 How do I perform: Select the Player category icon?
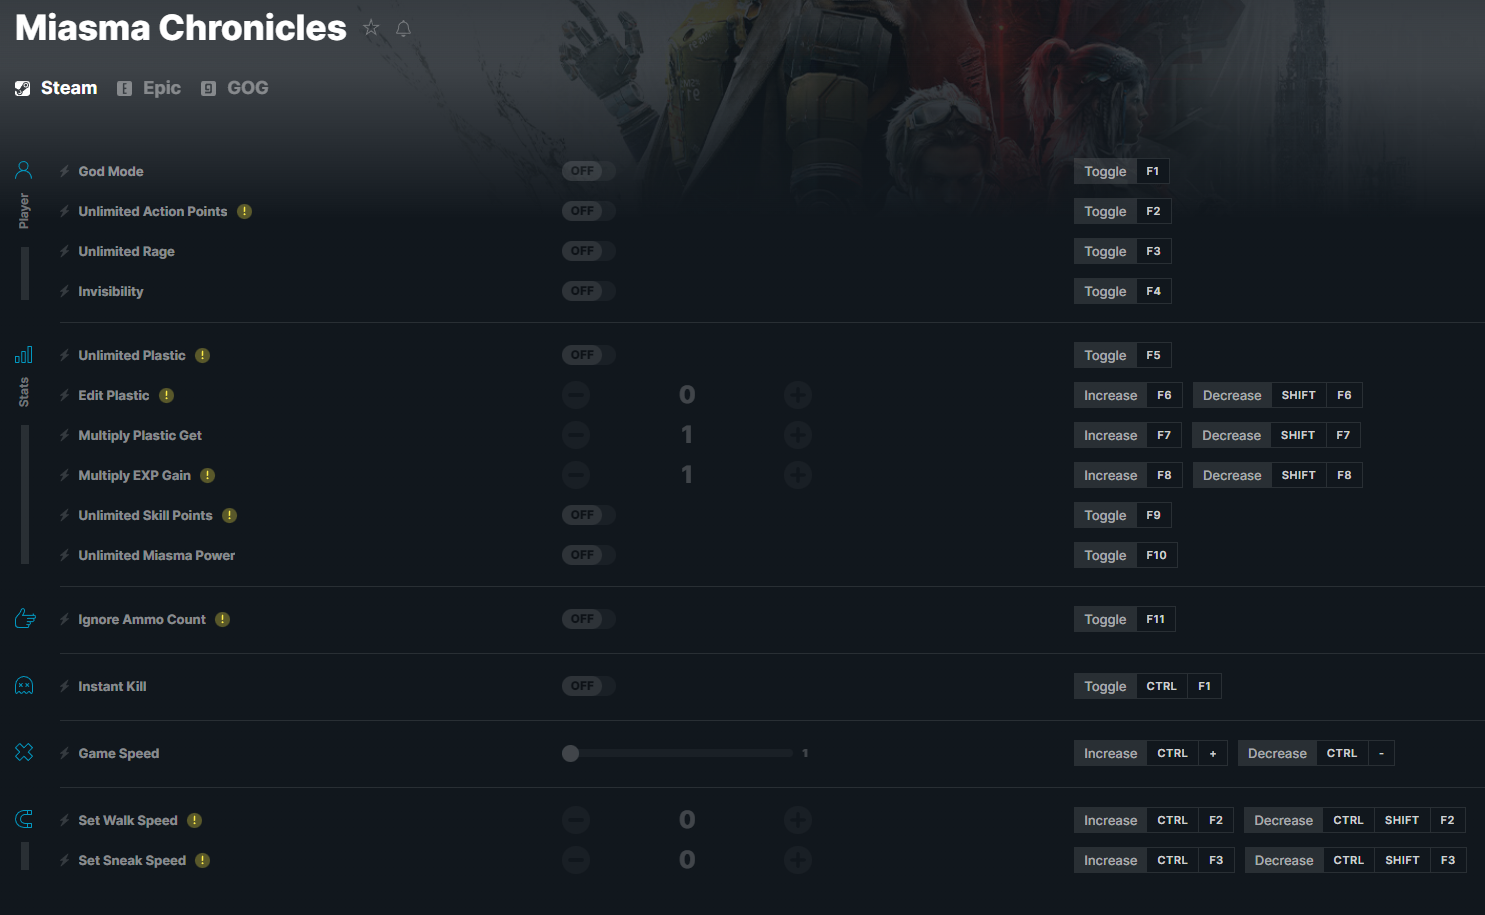(24, 170)
